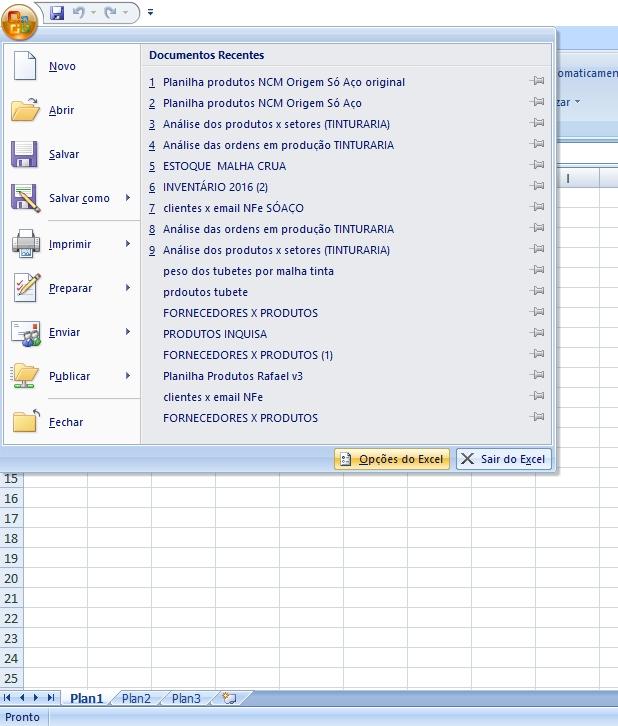Screen dimensions: 618x726
Task: Click the Save icon in Quick Access toolbar
Action: (x=57, y=13)
